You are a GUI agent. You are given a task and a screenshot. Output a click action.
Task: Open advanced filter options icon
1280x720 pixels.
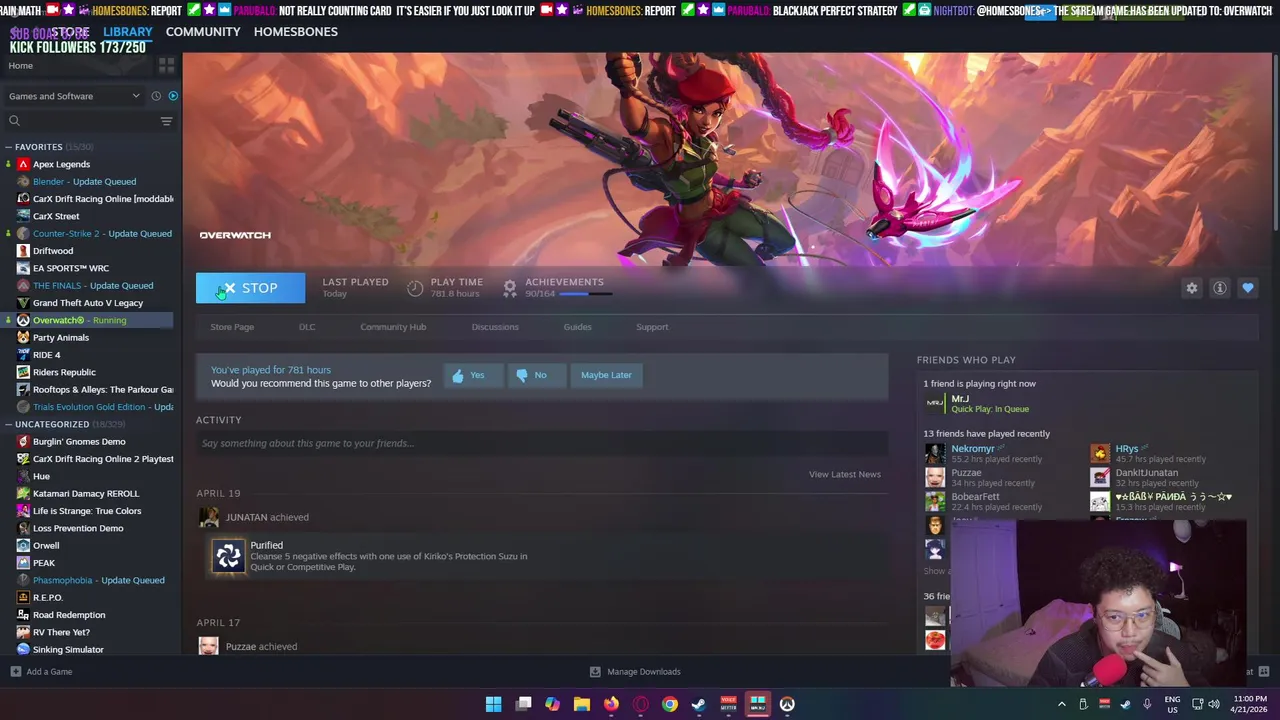pyautogui.click(x=166, y=121)
